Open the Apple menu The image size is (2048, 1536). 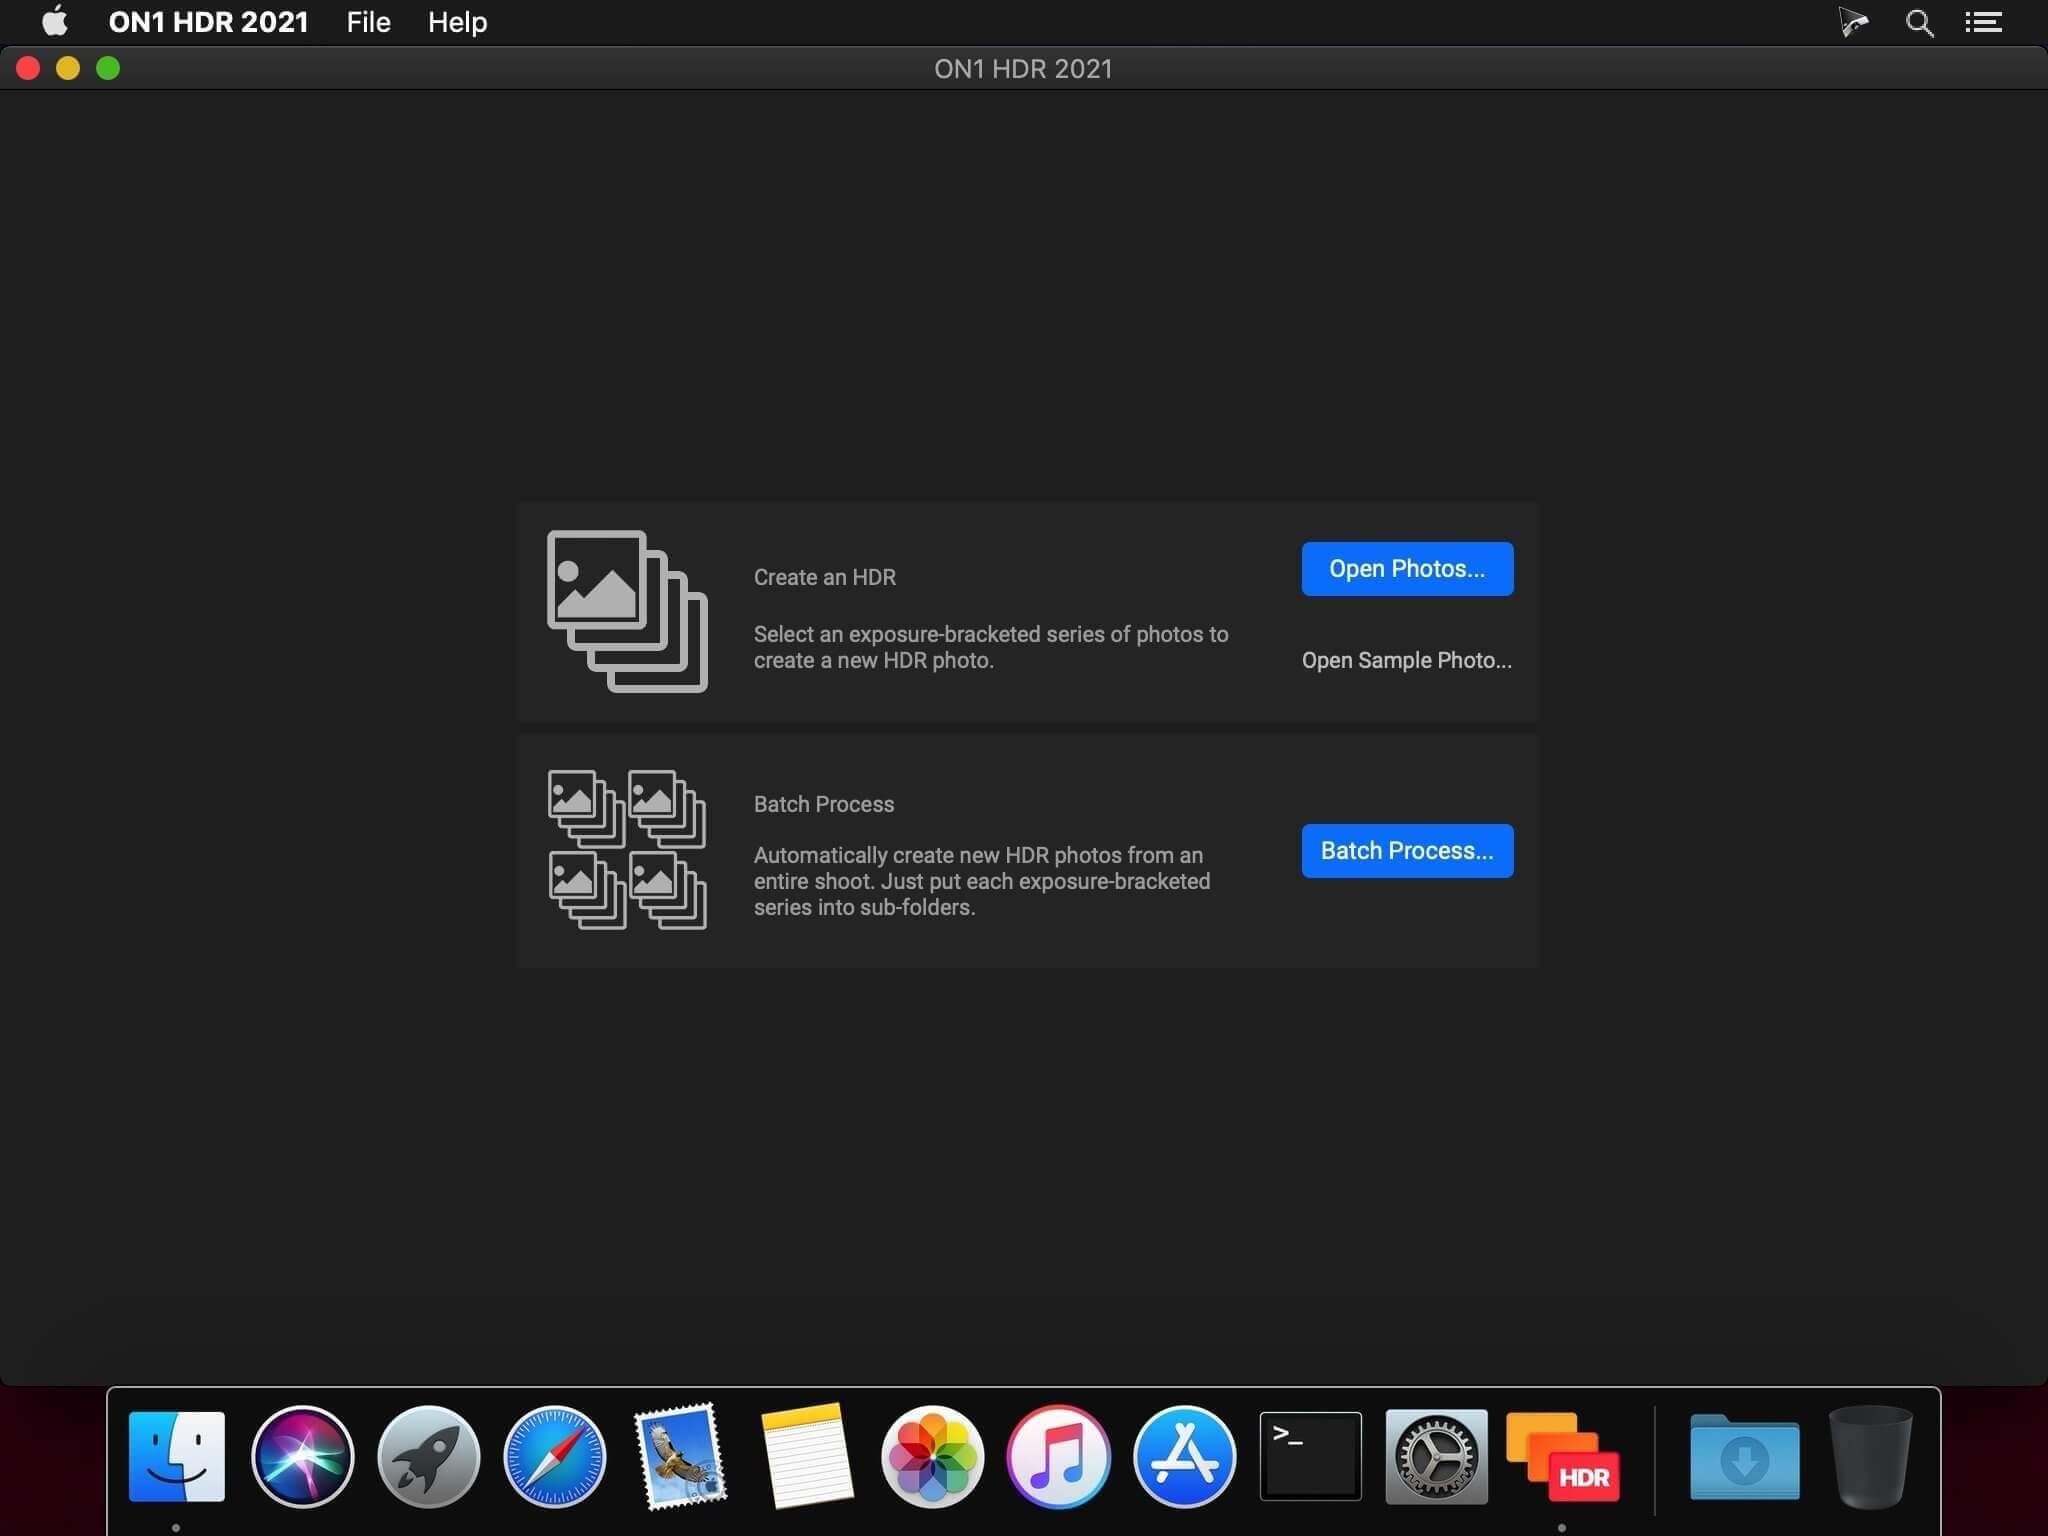click(55, 22)
